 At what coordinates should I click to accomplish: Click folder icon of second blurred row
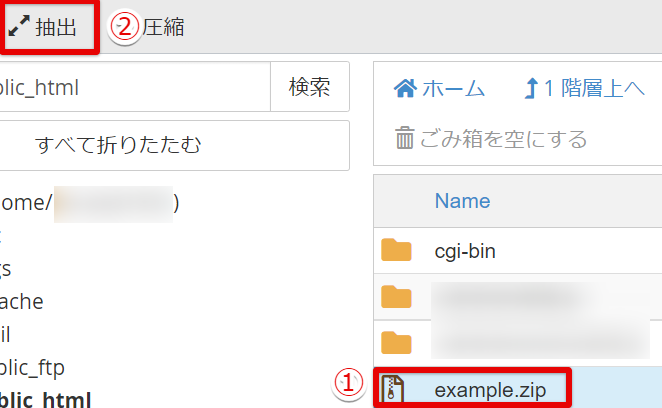click(396, 343)
